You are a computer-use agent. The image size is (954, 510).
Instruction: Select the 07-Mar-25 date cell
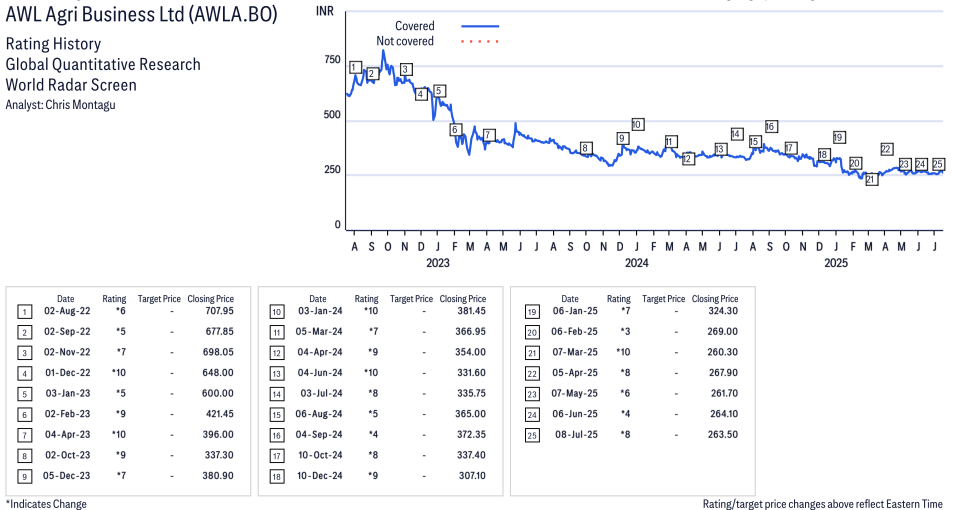pyautogui.click(x=575, y=352)
